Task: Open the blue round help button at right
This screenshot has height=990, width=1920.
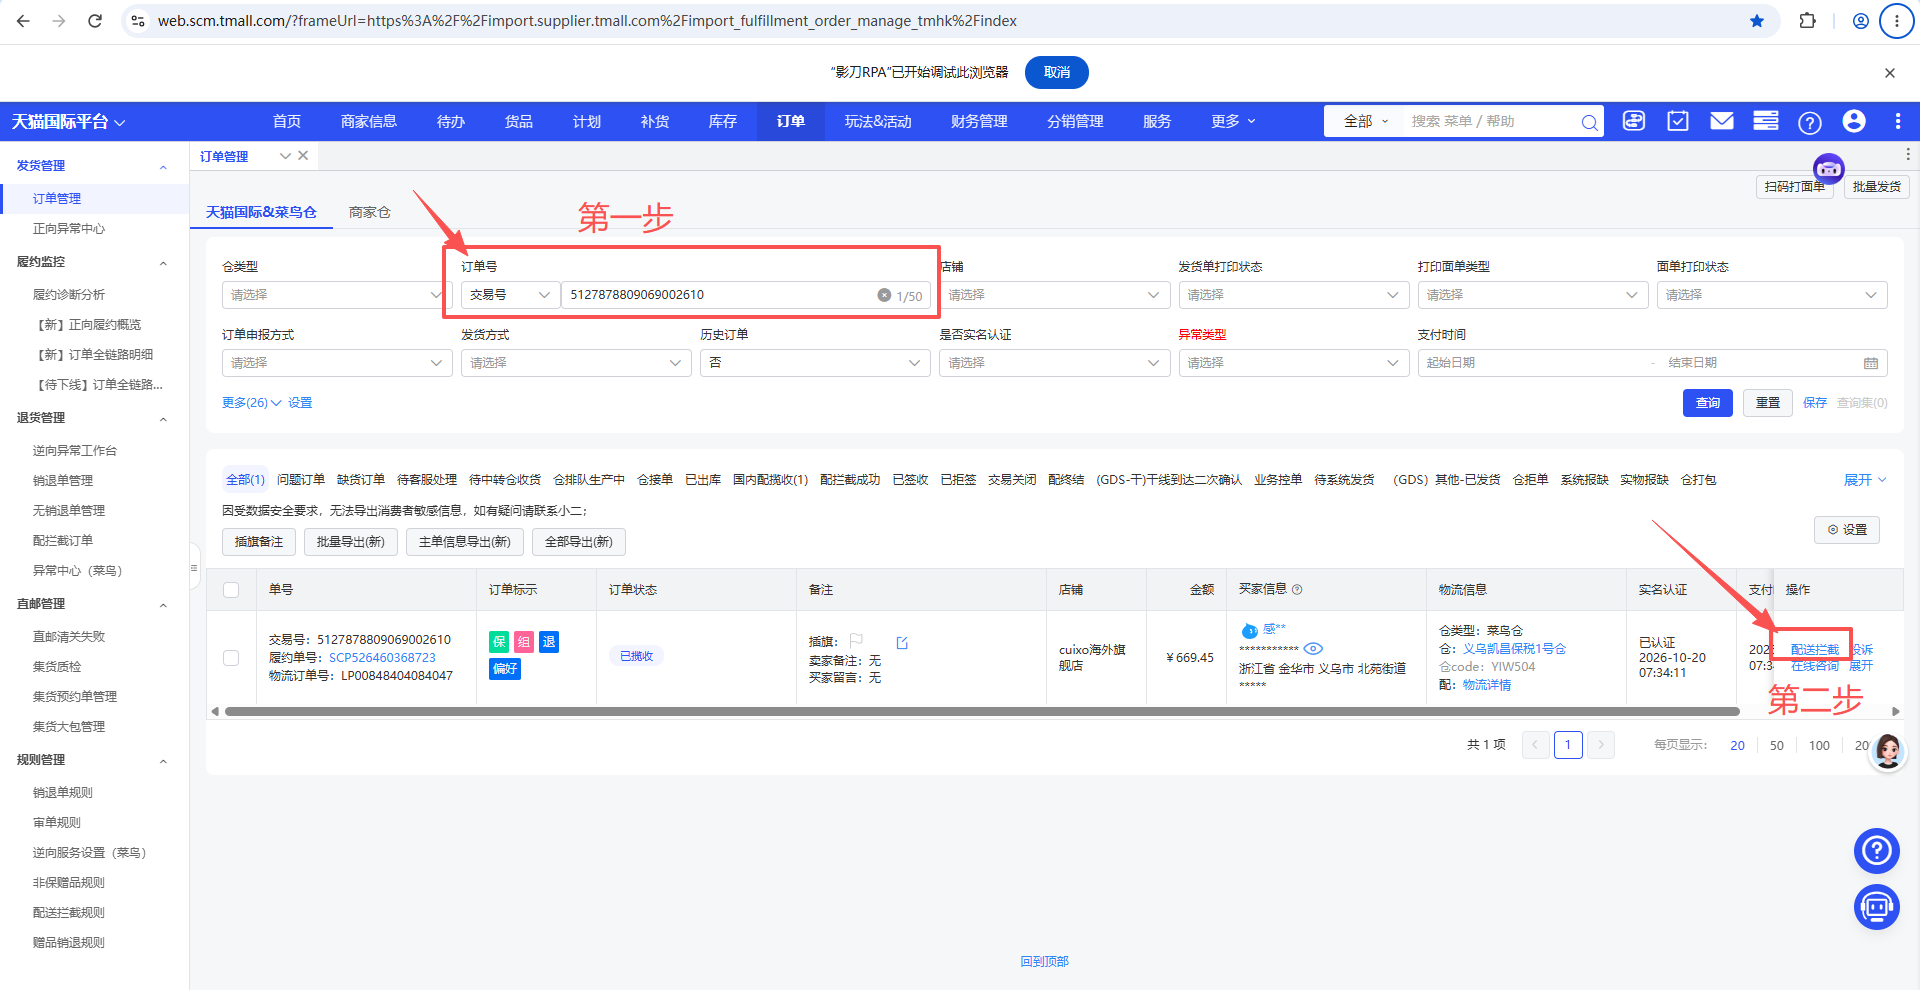Action: [1877, 851]
